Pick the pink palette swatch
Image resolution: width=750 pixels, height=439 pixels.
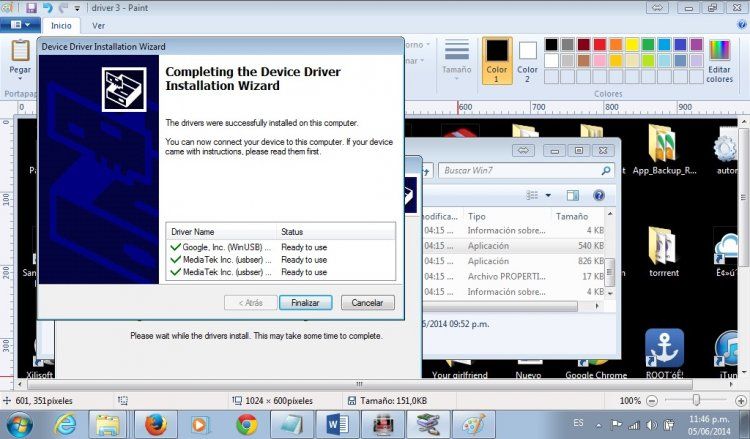(600, 60)
